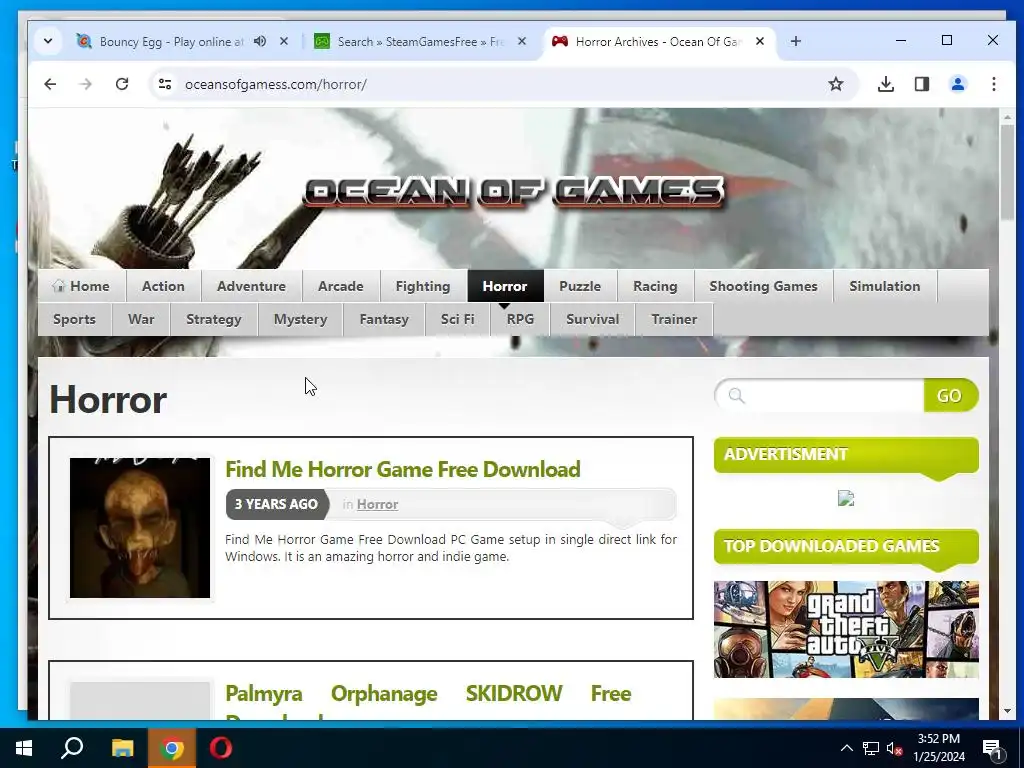Open the Chrome profile menu
Image resolution: width=1024 pixels, height=768 pixels.
click(957, 84)
